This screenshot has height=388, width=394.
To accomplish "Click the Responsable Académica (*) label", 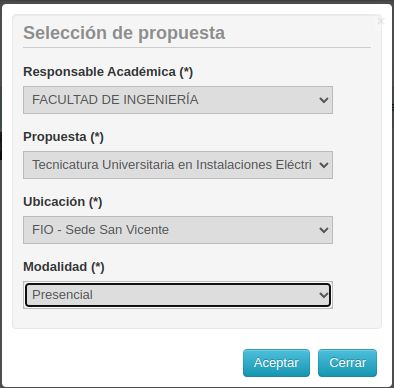I will pos(108,72).
